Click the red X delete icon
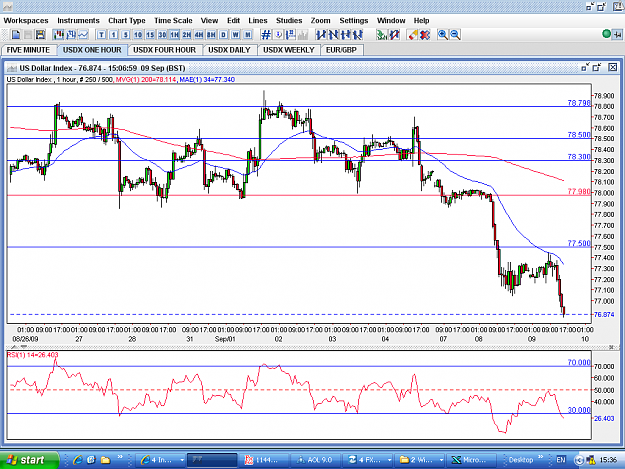 (425, 35)
